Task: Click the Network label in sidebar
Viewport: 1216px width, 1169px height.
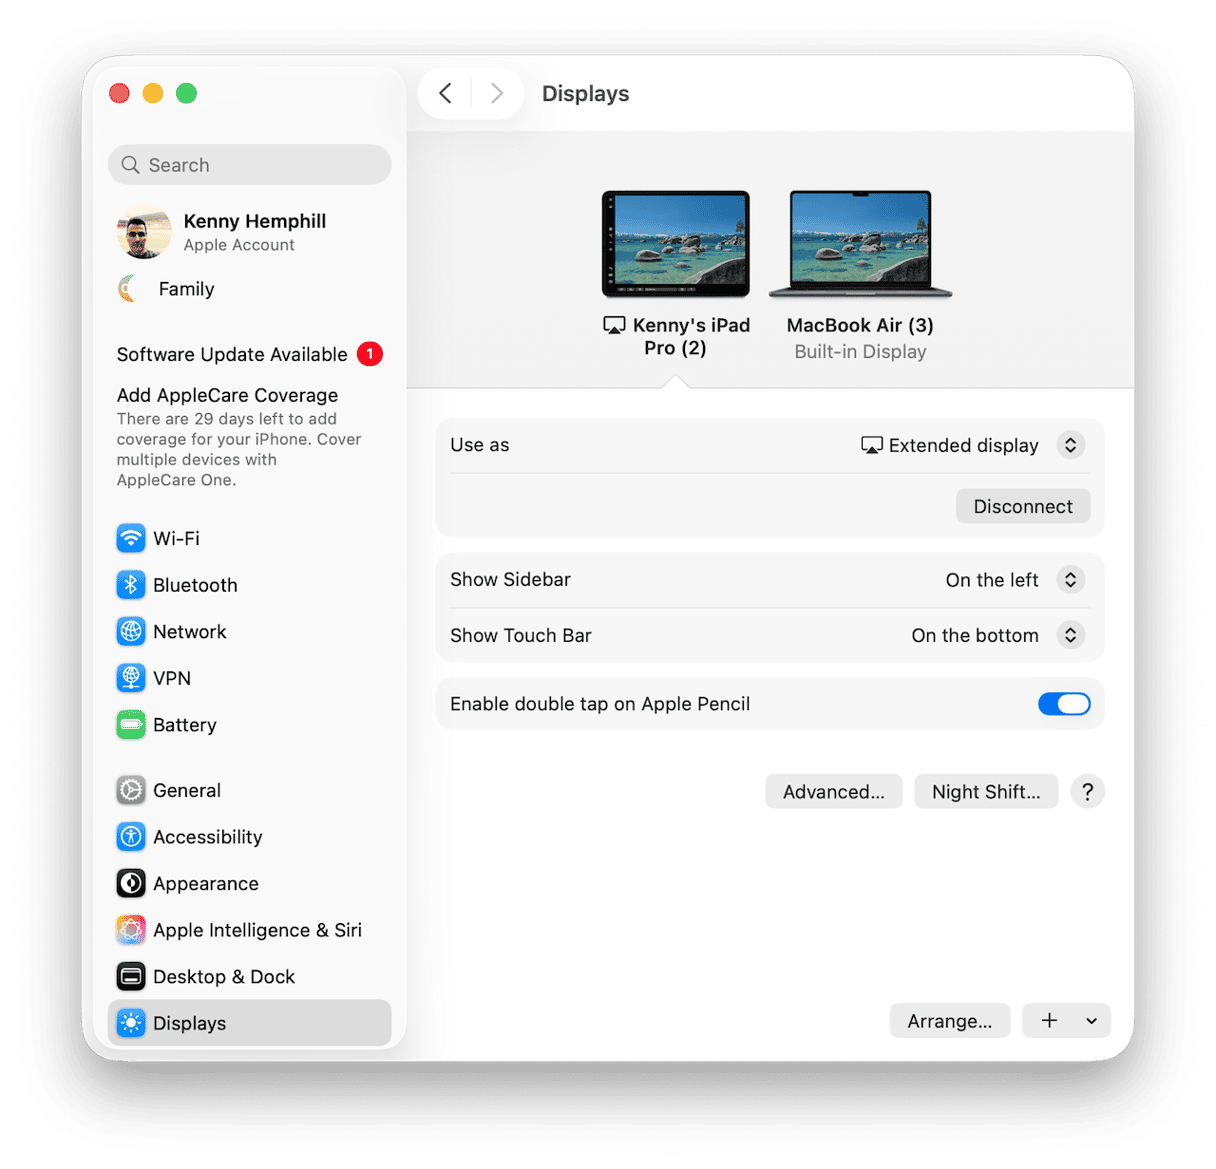Action: click(x=190, y=632)
